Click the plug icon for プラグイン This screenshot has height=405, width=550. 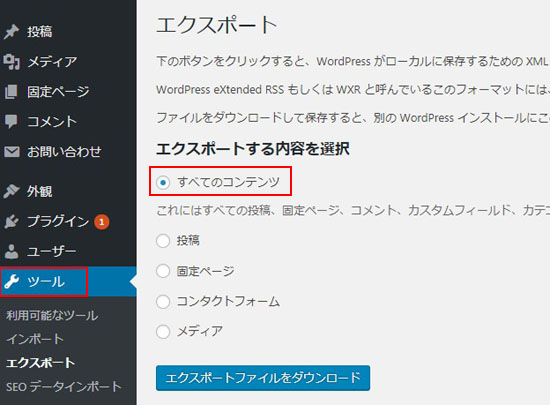click(x=11, y=222)
